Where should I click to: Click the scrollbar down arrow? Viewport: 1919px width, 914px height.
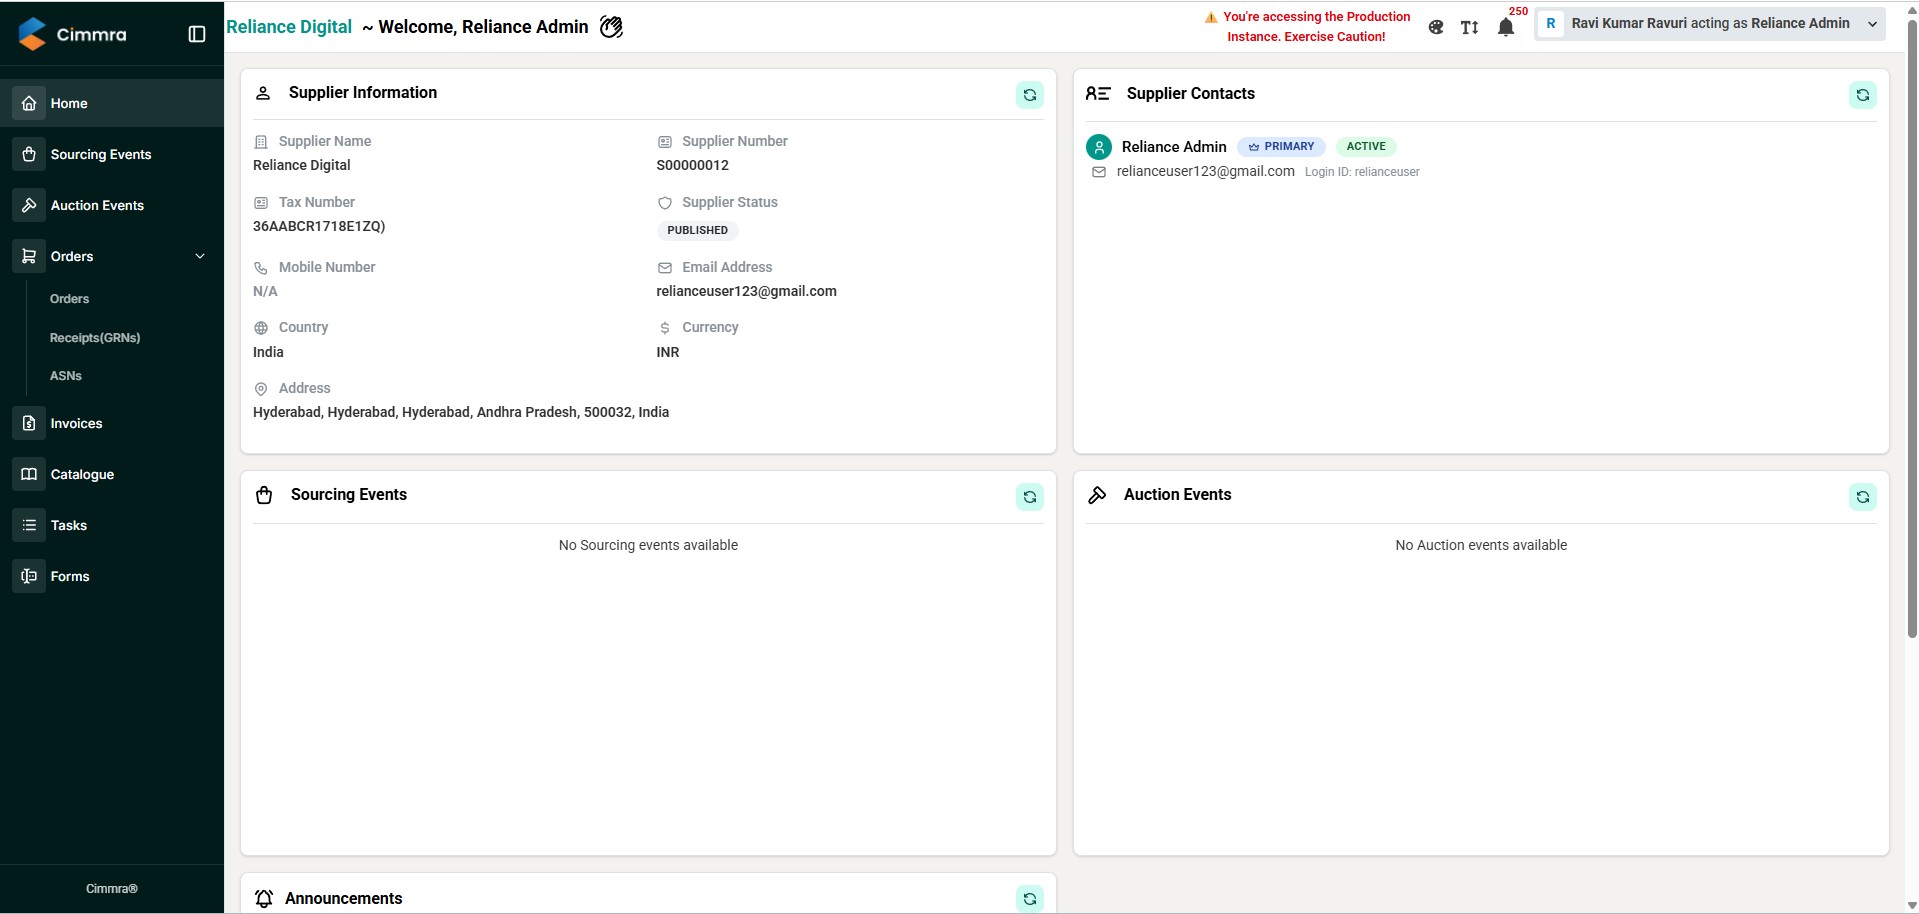pyautogui.click(x=1912, y=906)
